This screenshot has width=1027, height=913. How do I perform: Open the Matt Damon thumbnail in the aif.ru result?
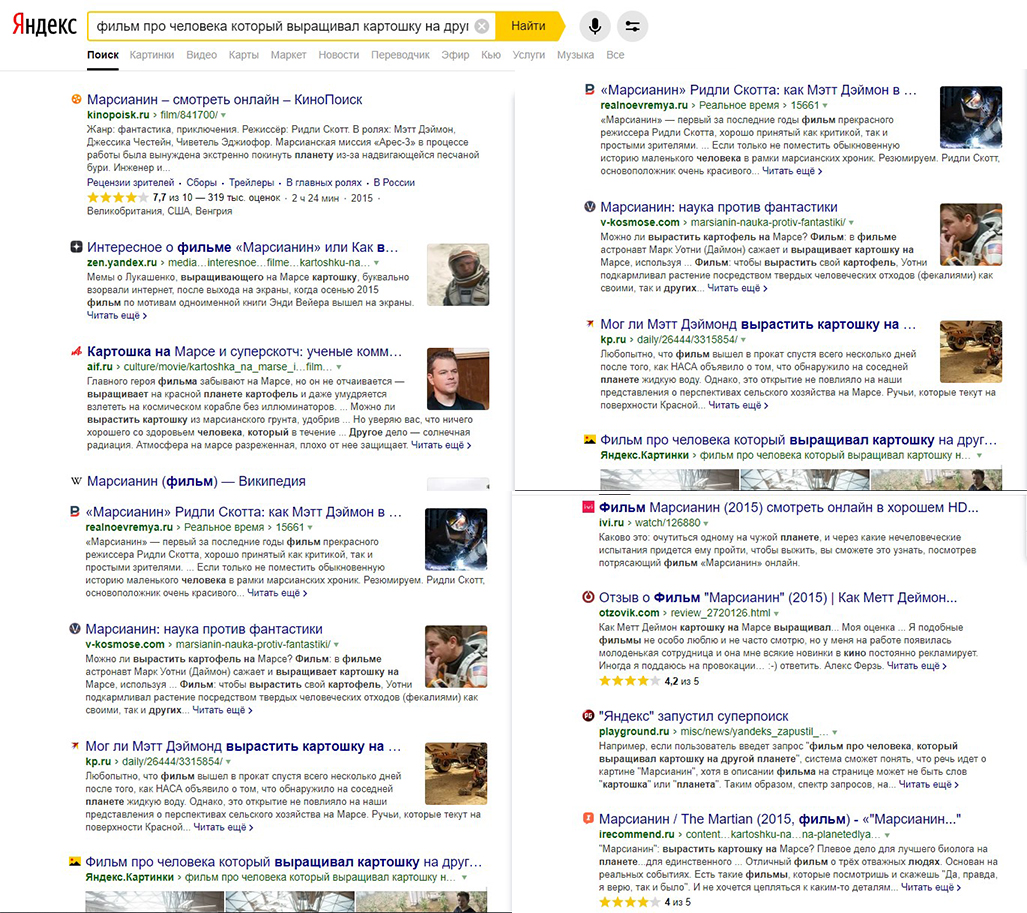click(458, 379)
